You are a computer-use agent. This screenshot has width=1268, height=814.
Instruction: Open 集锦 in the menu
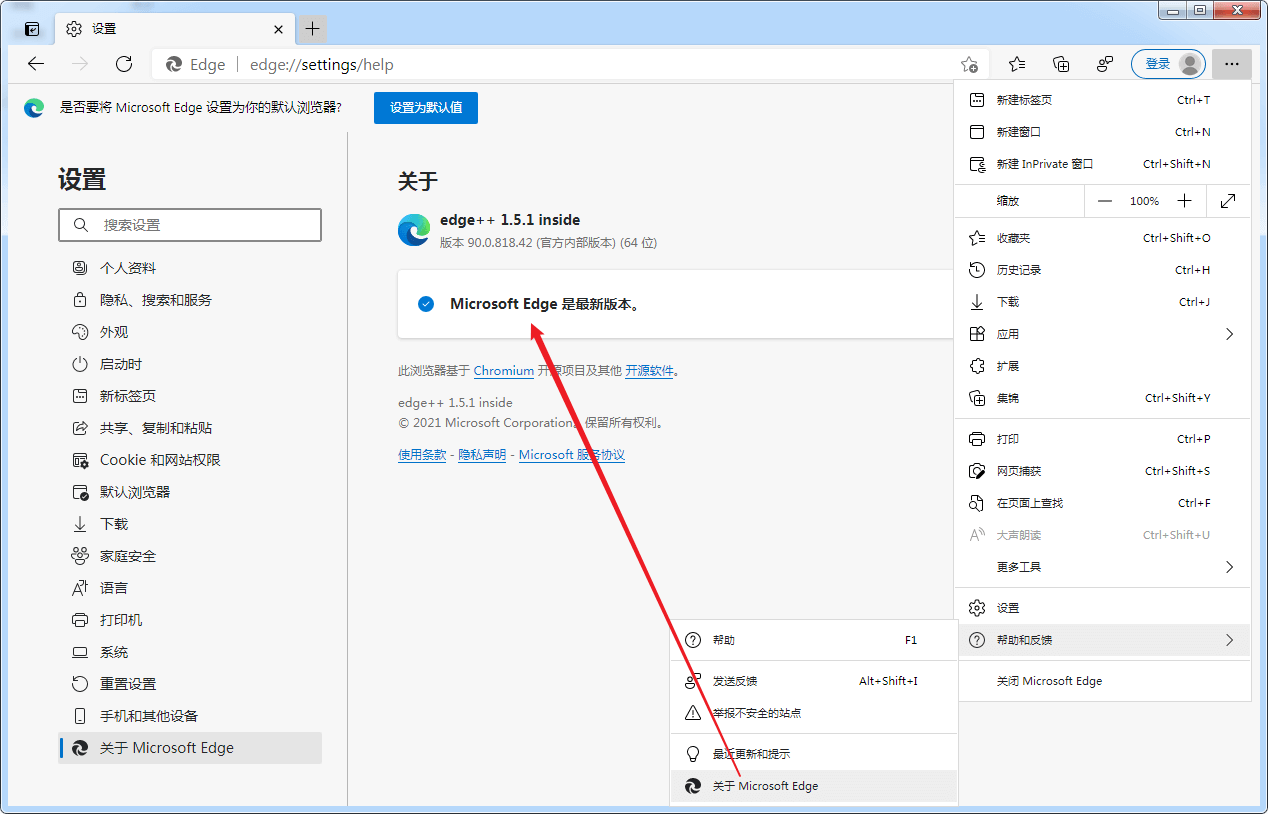[1103, 398]
